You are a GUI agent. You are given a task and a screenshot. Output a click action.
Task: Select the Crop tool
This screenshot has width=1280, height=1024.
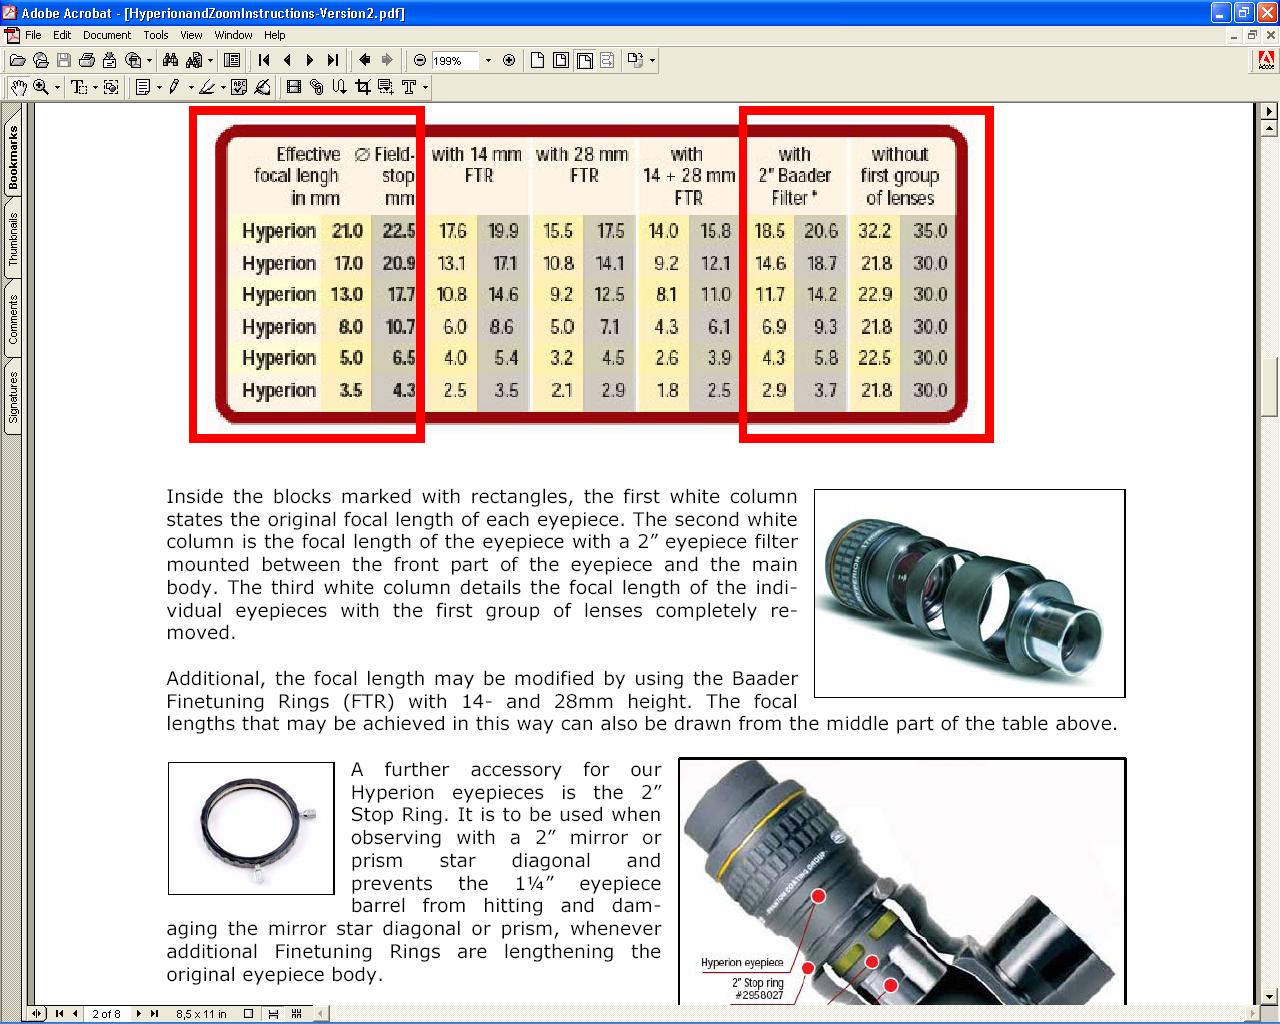click(x=362, y=88)
